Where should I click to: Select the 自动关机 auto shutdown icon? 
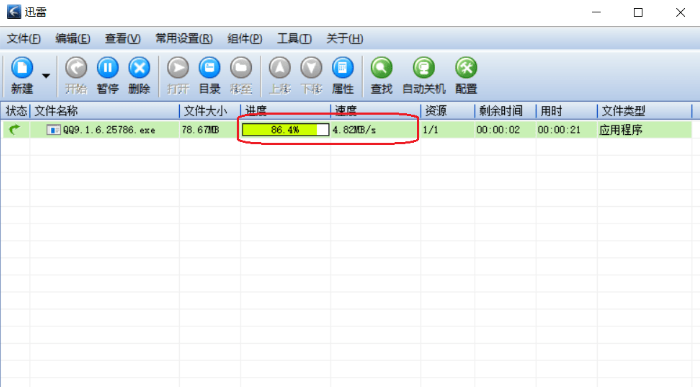click(x=424, y=68)
